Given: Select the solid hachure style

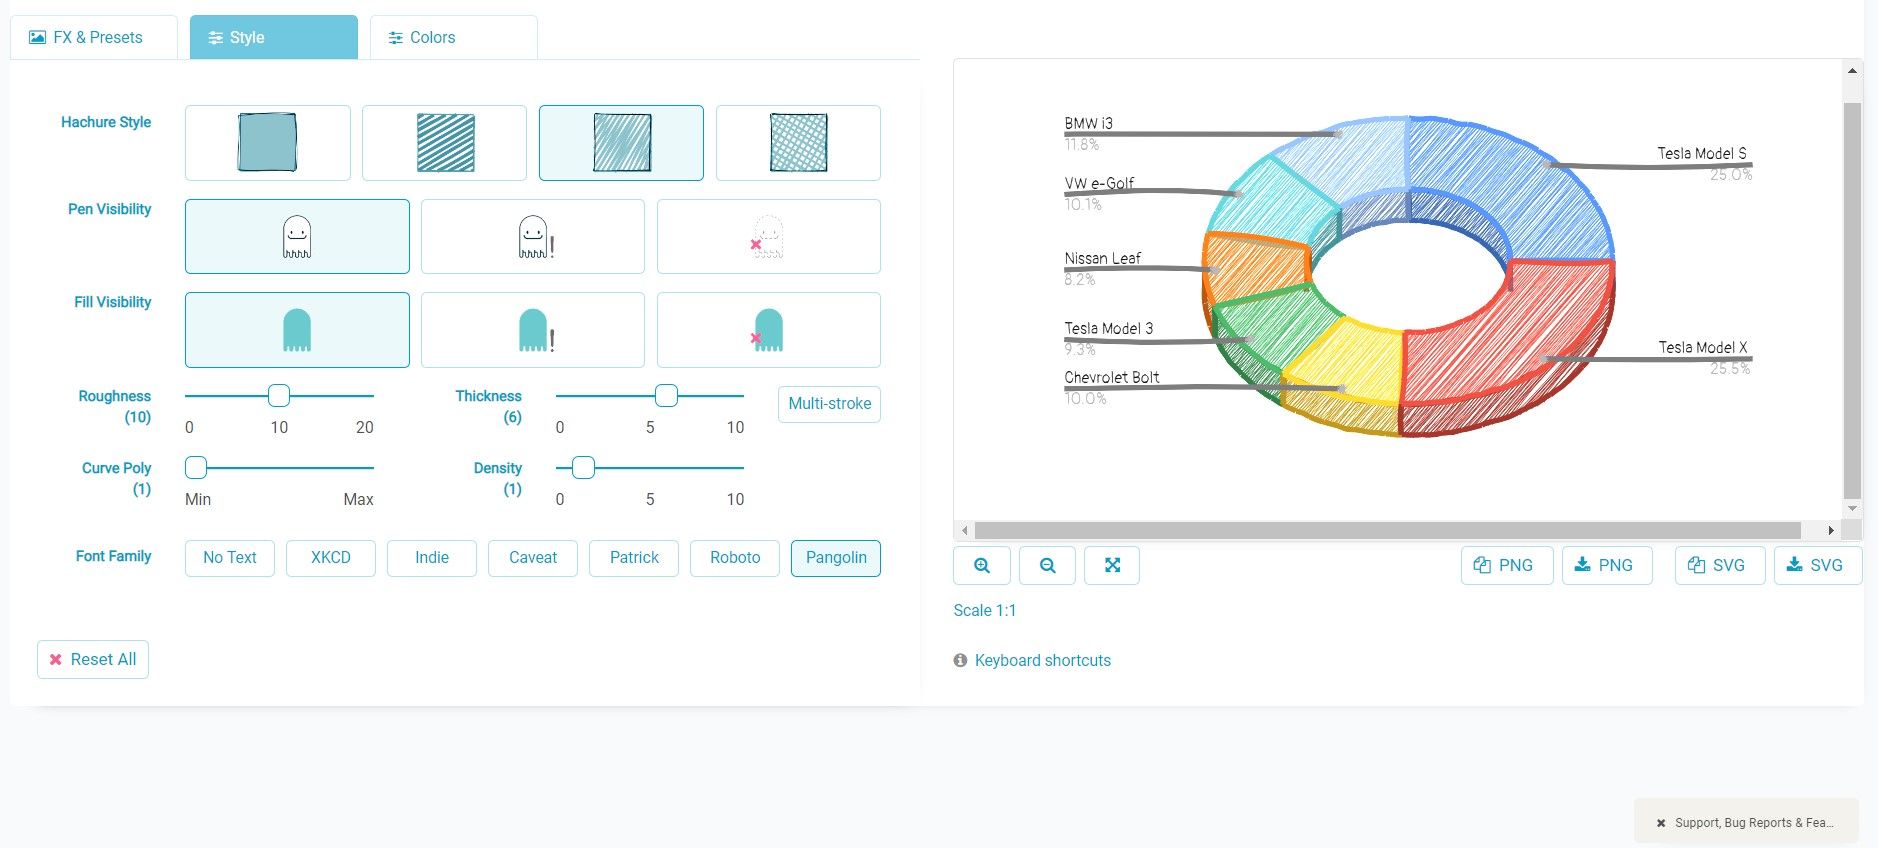Looking at the screenshot, I should 268,143.
